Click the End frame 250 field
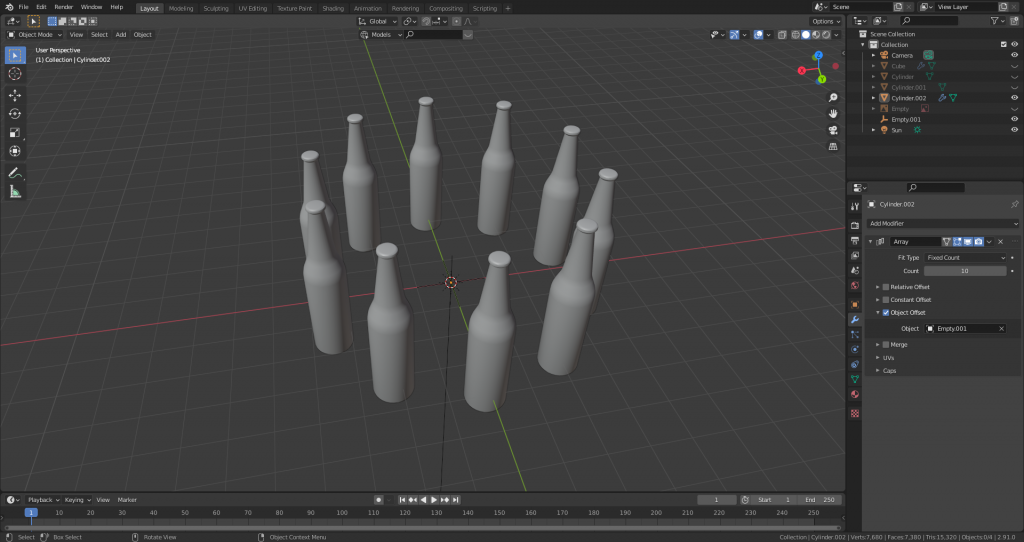1024x542 pixels. [x=819, y=500]
